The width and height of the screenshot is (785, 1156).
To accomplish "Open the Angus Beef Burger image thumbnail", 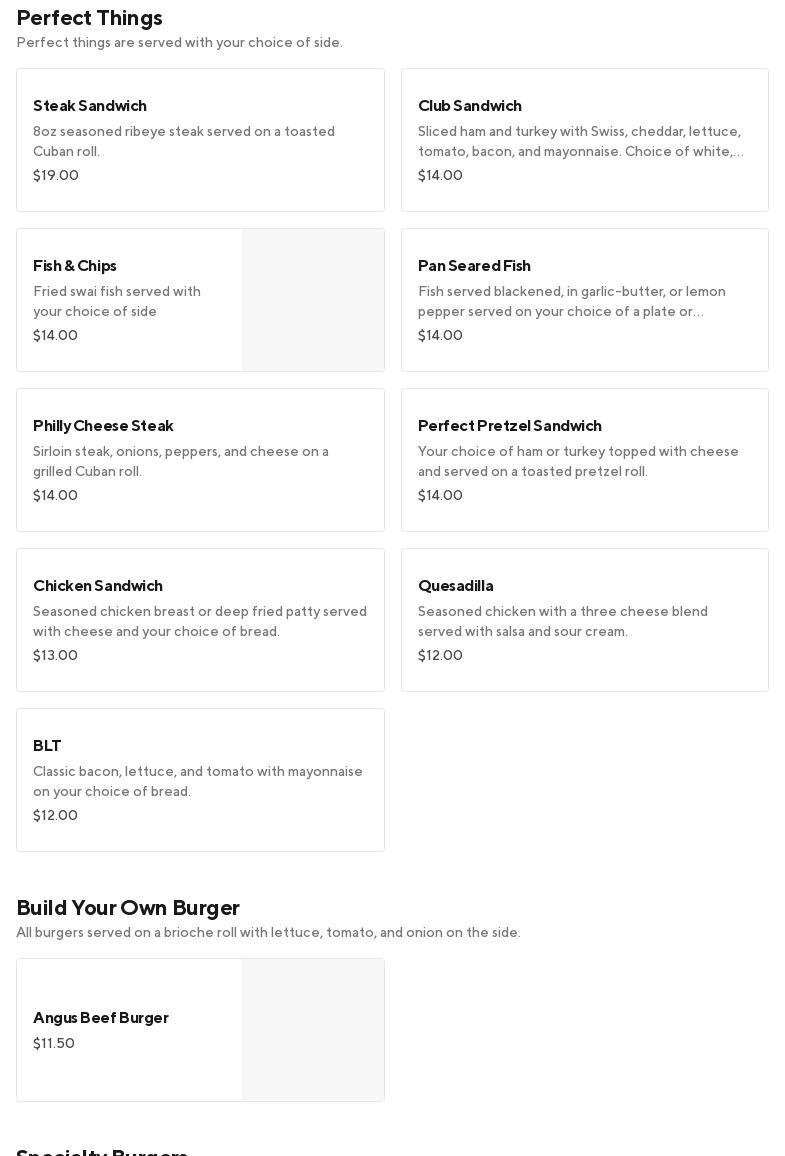I will (x=313, y=1030).
